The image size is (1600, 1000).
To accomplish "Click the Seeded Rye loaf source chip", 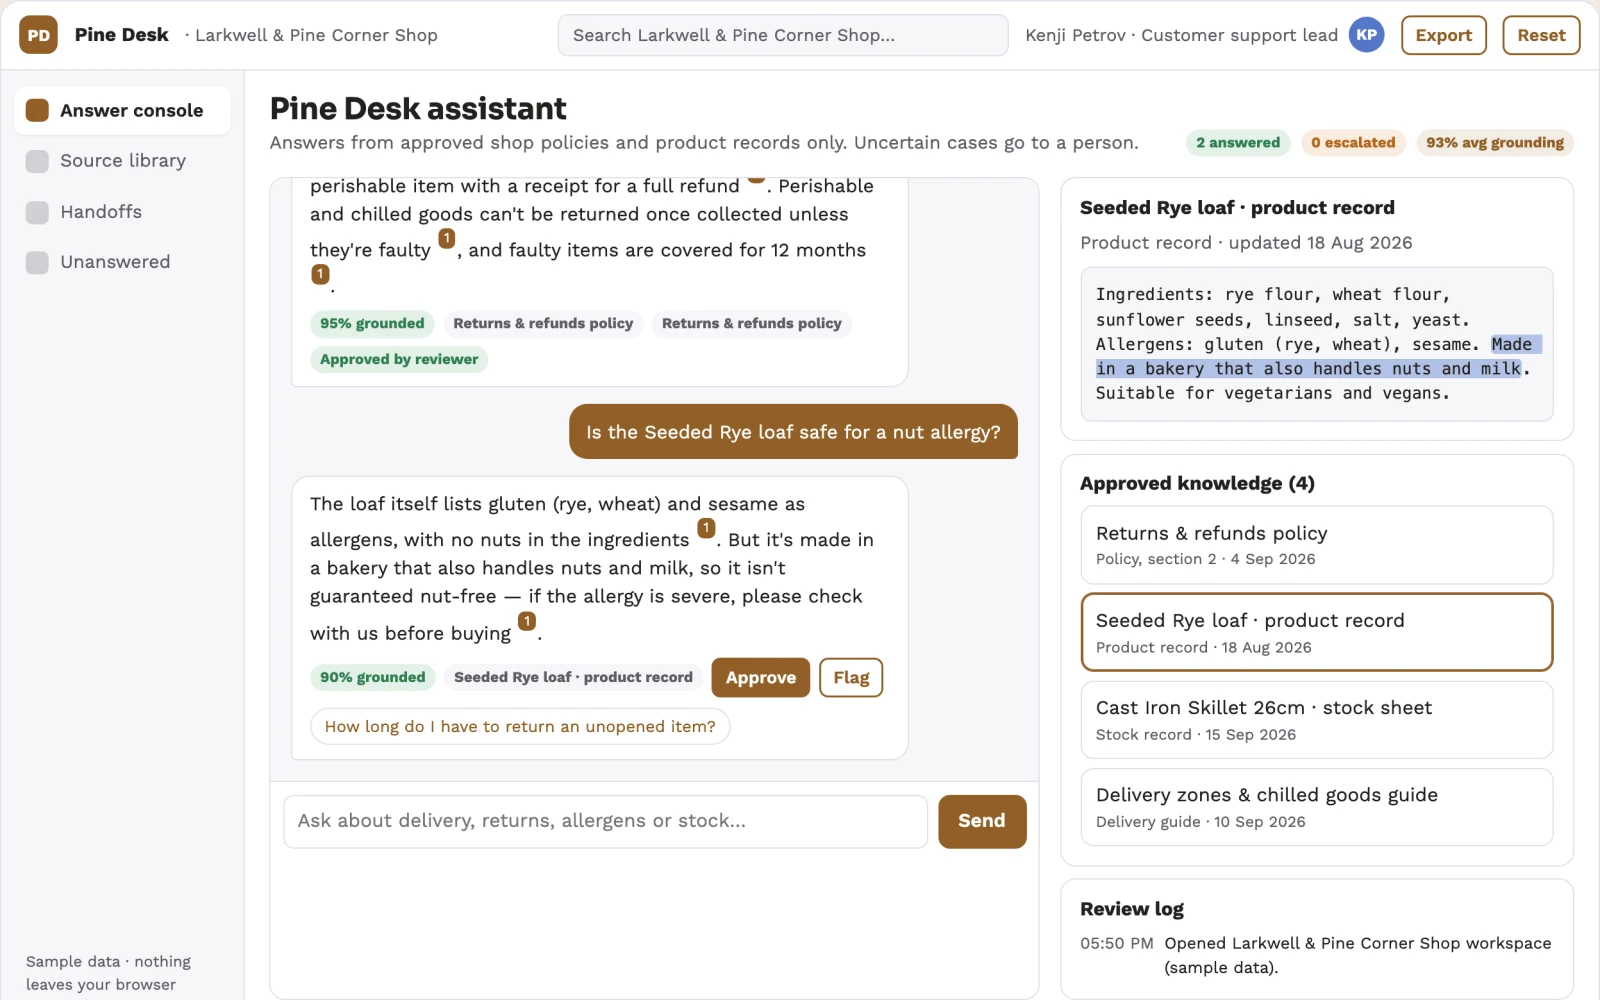I will (573, 677).
